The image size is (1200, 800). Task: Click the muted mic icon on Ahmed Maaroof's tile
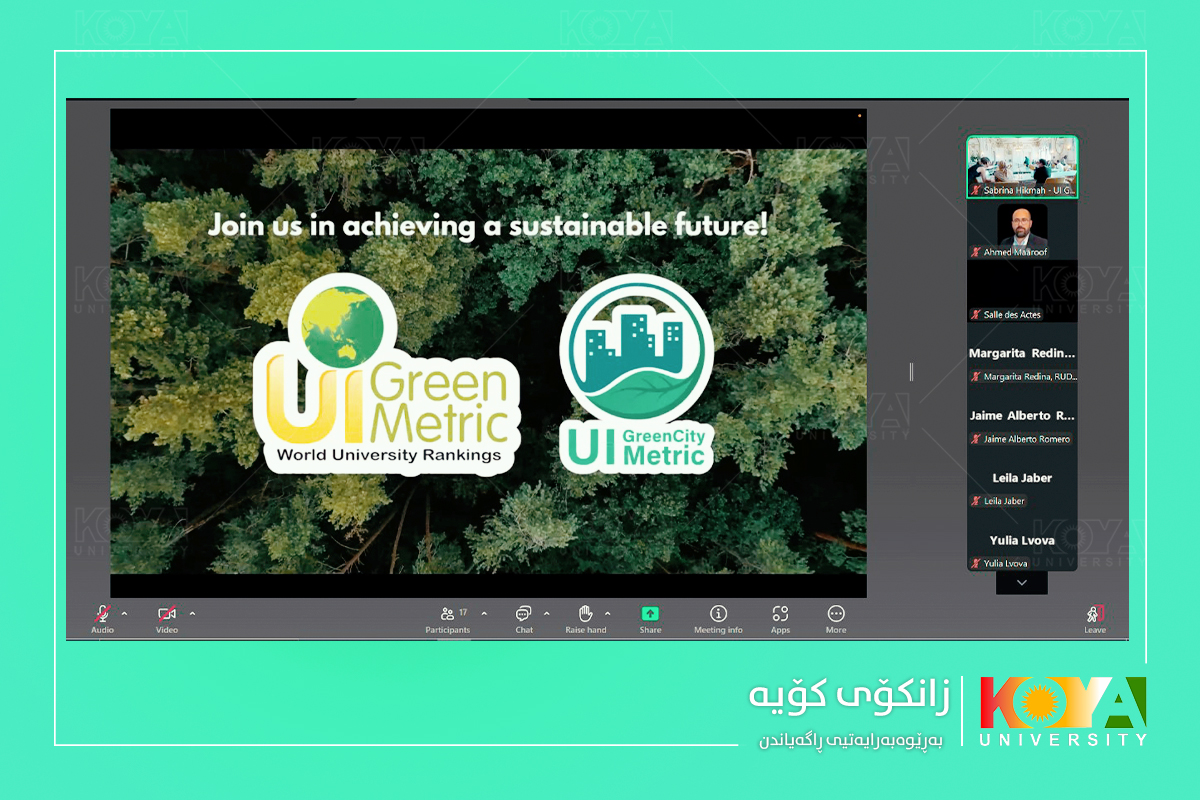976,252
